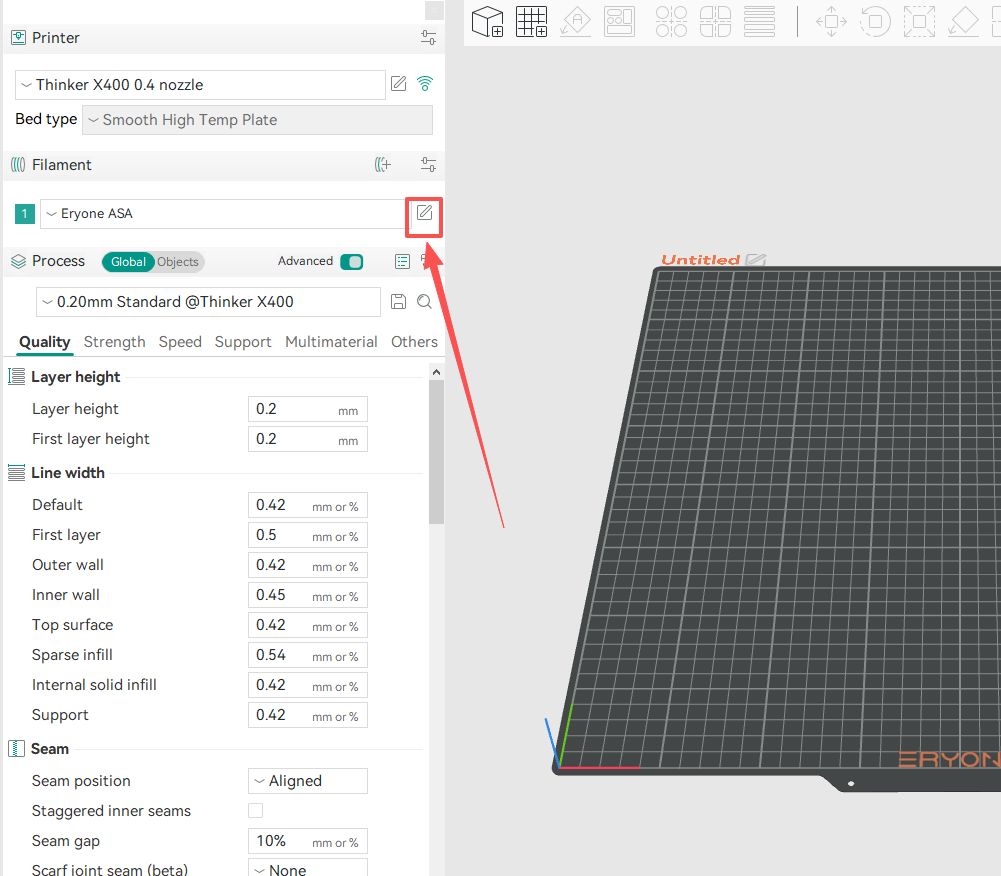The width and height of the screenshot is (1001, 876).
Task: Add a new filament slot
Action: point(382,165)
